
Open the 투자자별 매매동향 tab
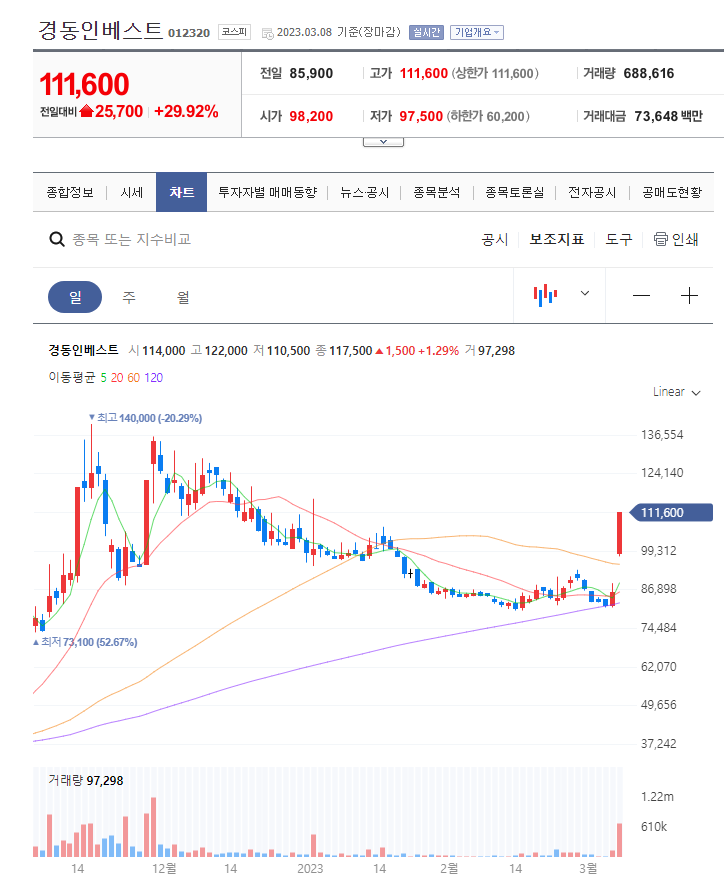click(267, 192)
